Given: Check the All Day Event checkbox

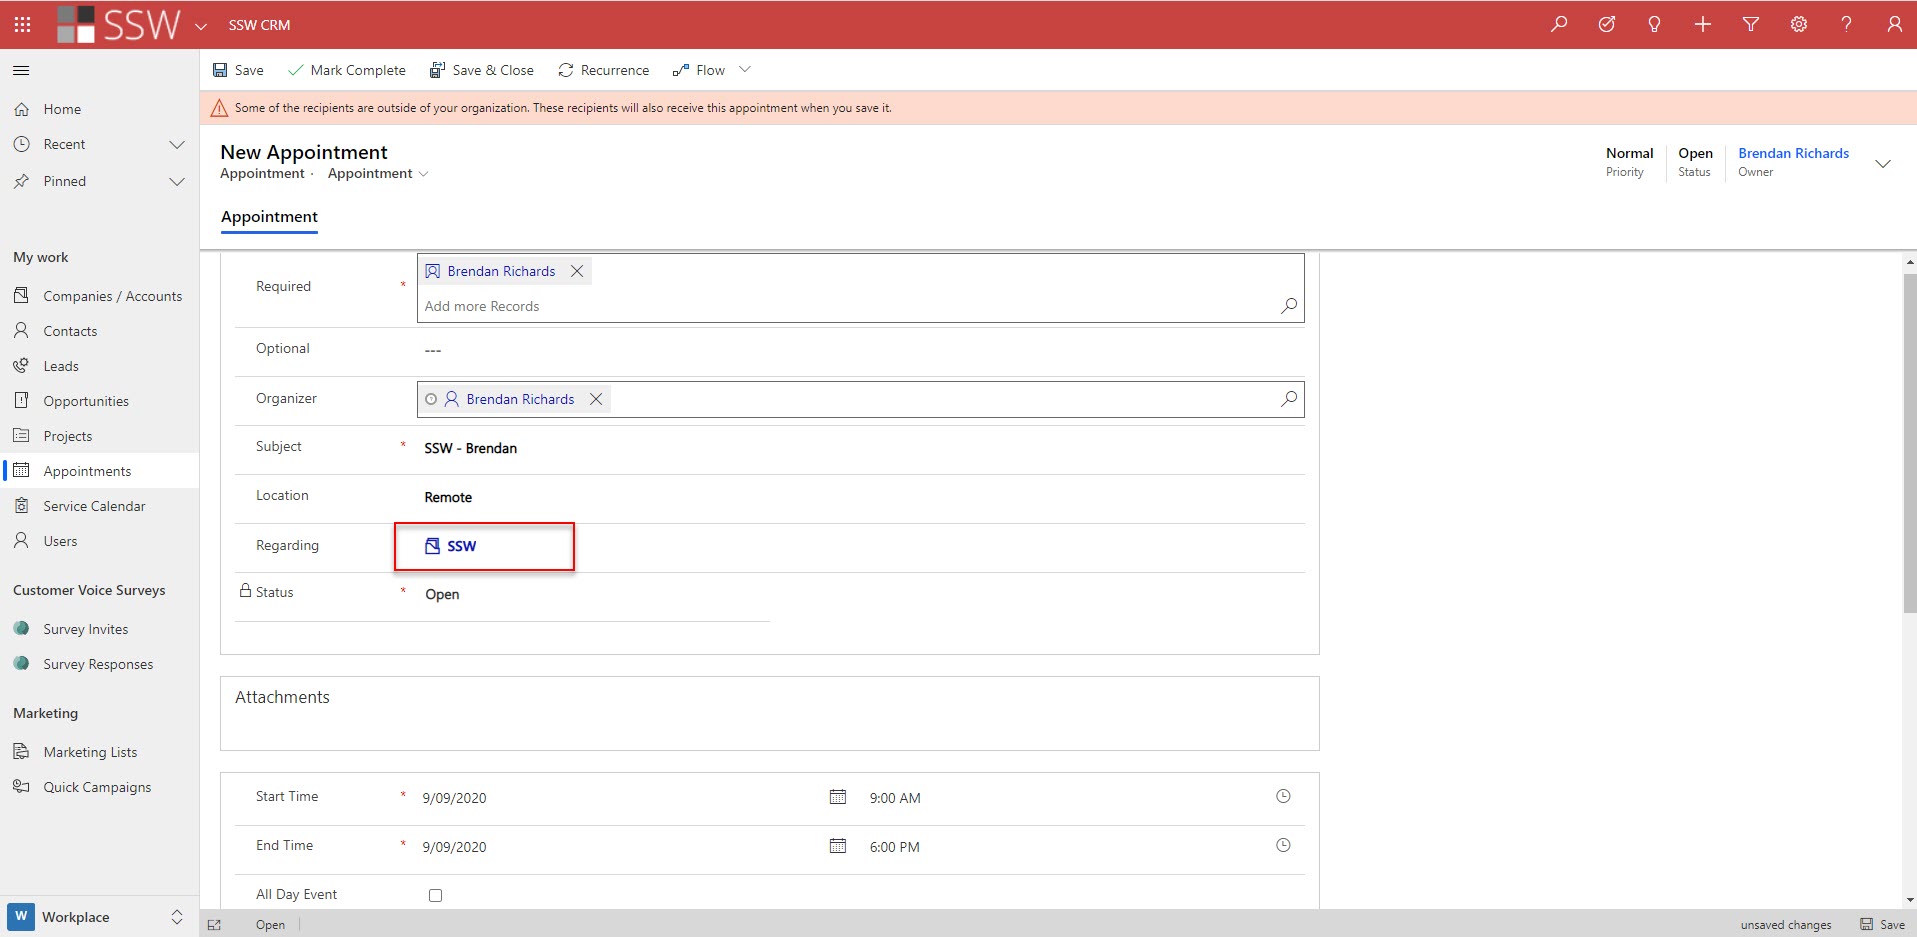Looking at the screenshot, I should 435,895.
